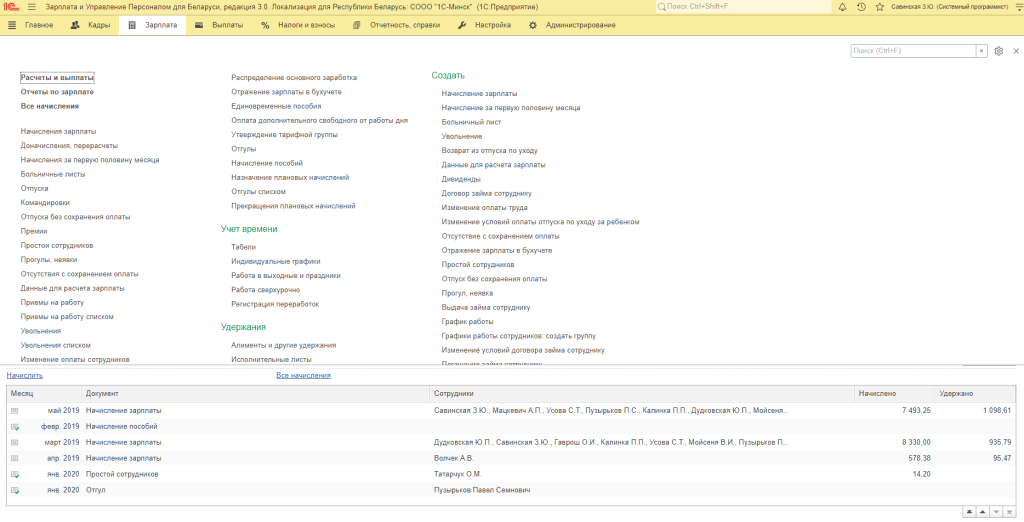Open menu settings gear icon
Screen dimensions: 1024x522
coord(998,51)
